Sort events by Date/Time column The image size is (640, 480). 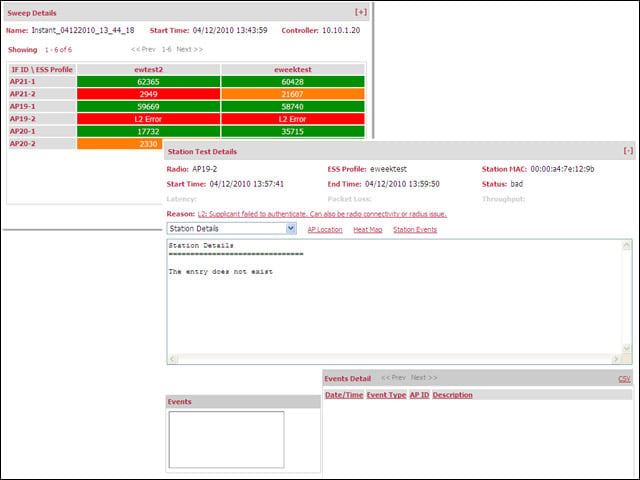[x=344, y=395]
